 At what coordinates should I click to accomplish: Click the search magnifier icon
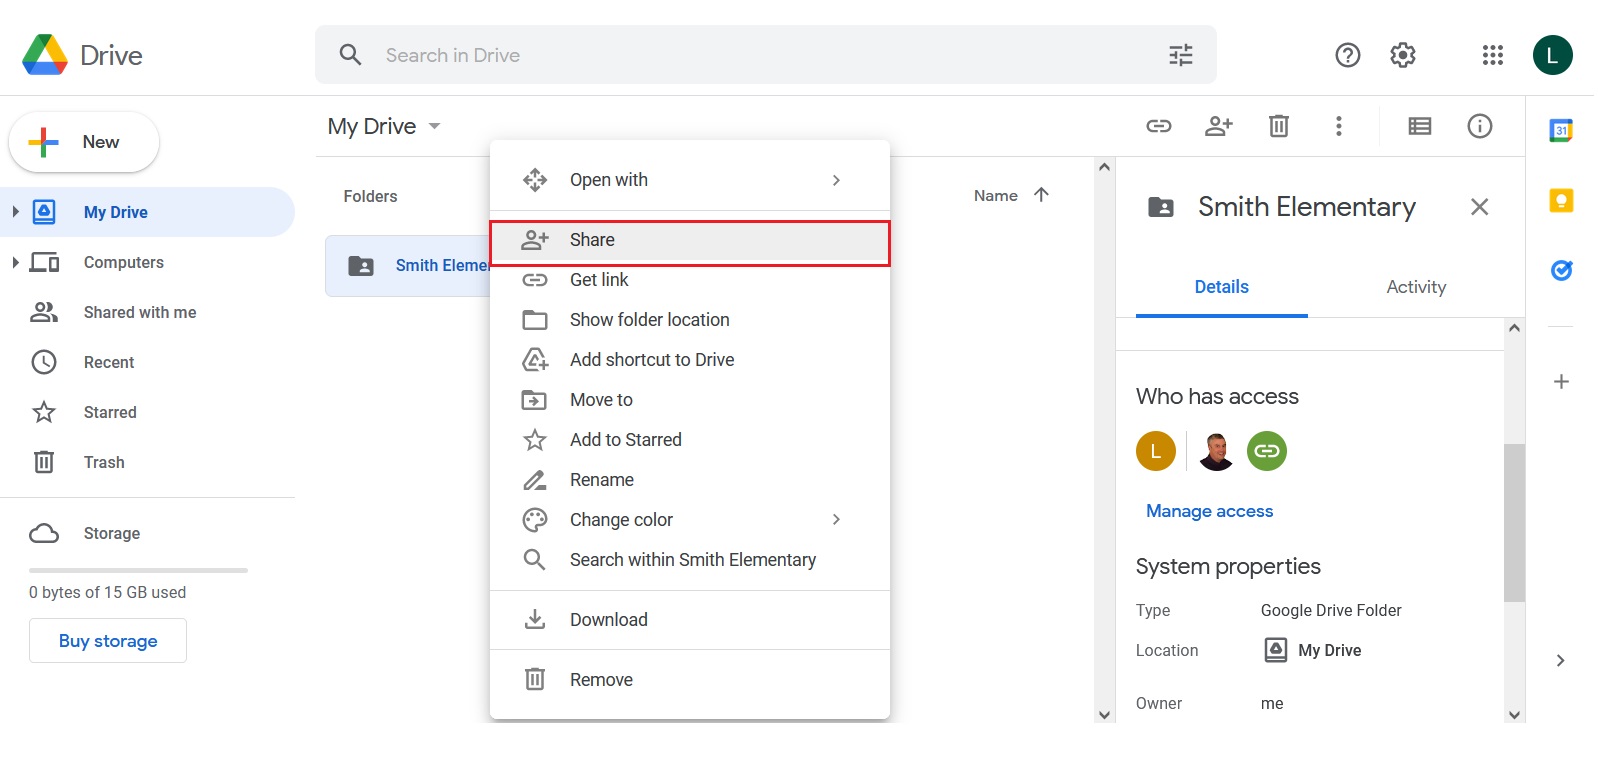pos(350,55)
